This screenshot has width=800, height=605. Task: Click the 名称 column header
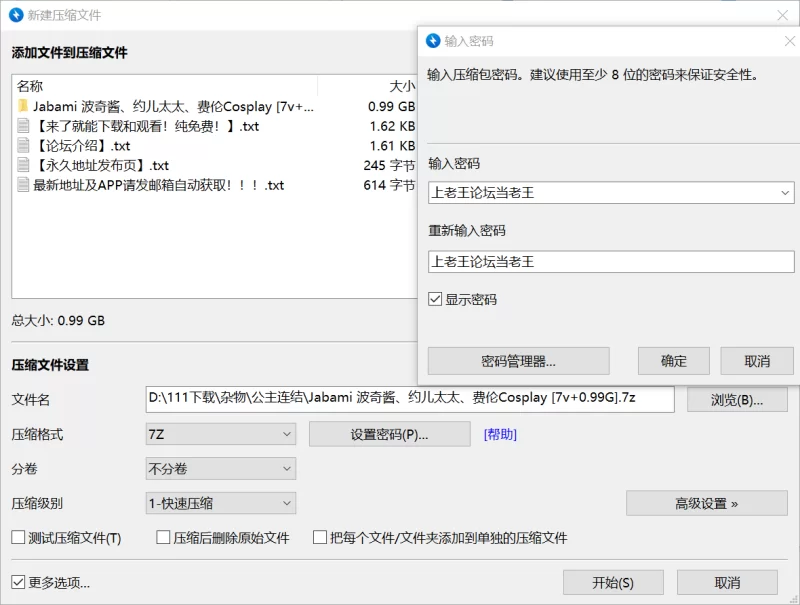pos(30,86)
